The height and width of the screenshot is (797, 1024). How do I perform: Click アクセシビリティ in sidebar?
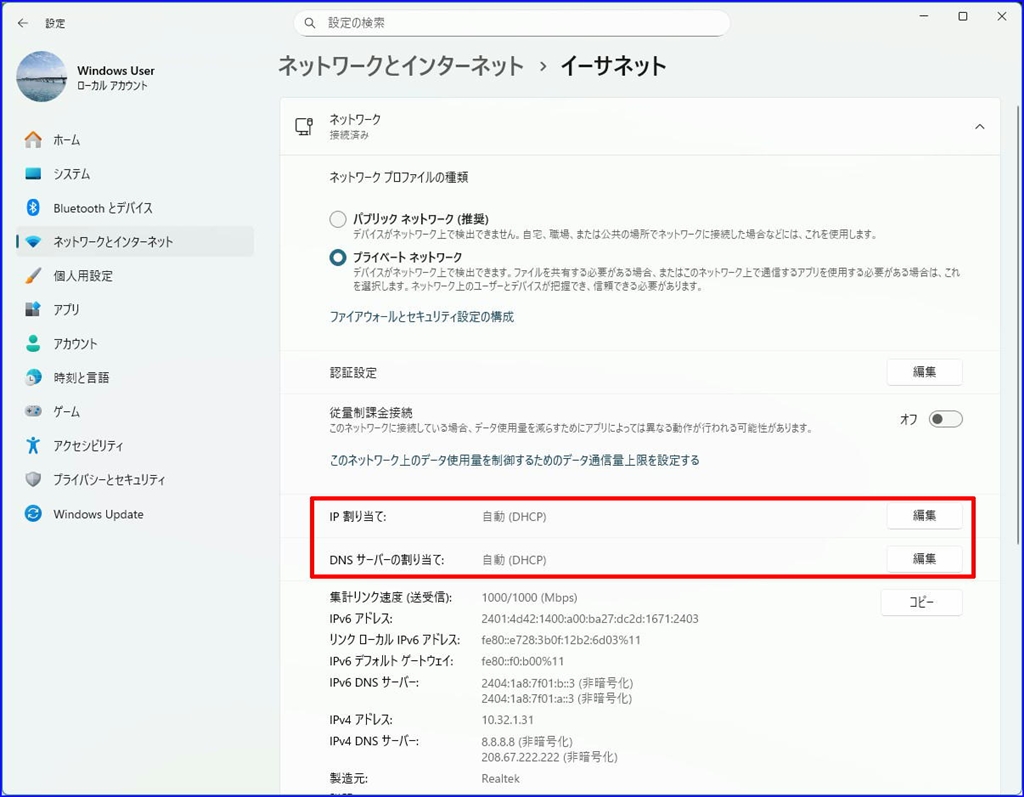(135, 446)
